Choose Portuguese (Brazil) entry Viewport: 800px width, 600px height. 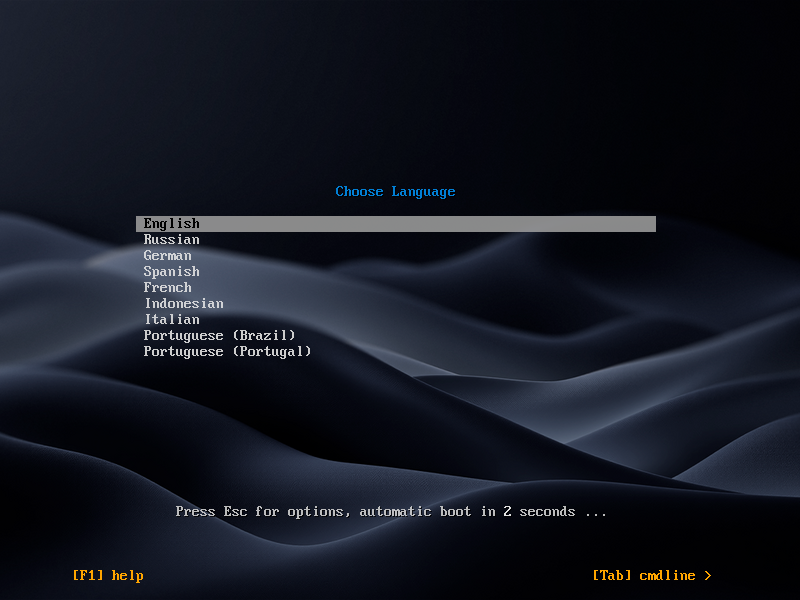(219, 336)
